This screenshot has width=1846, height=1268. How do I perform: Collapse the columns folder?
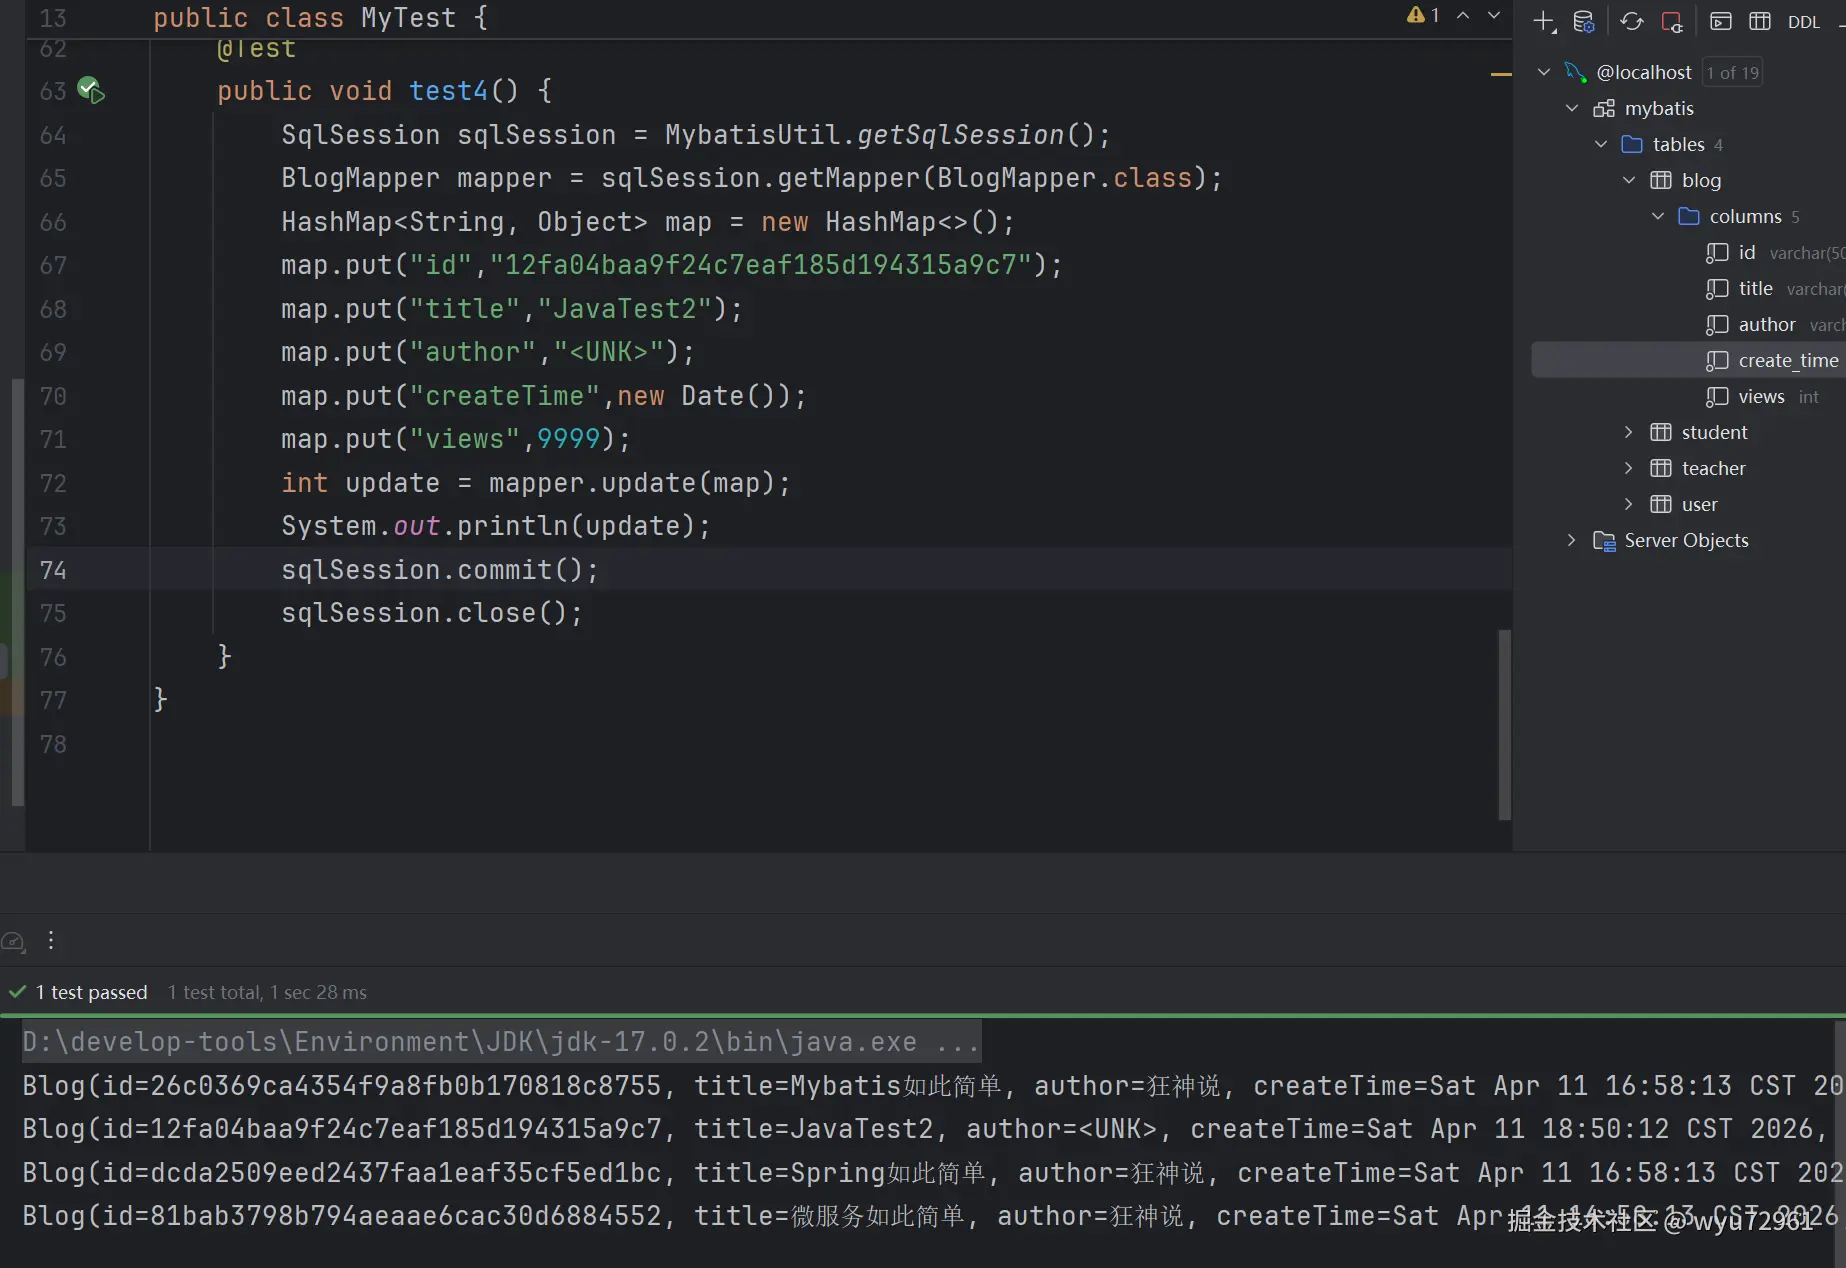[1658, 216]
